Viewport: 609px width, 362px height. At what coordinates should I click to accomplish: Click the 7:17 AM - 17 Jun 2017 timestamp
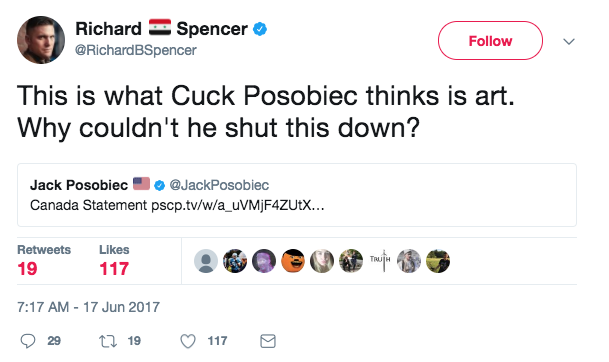89,307
